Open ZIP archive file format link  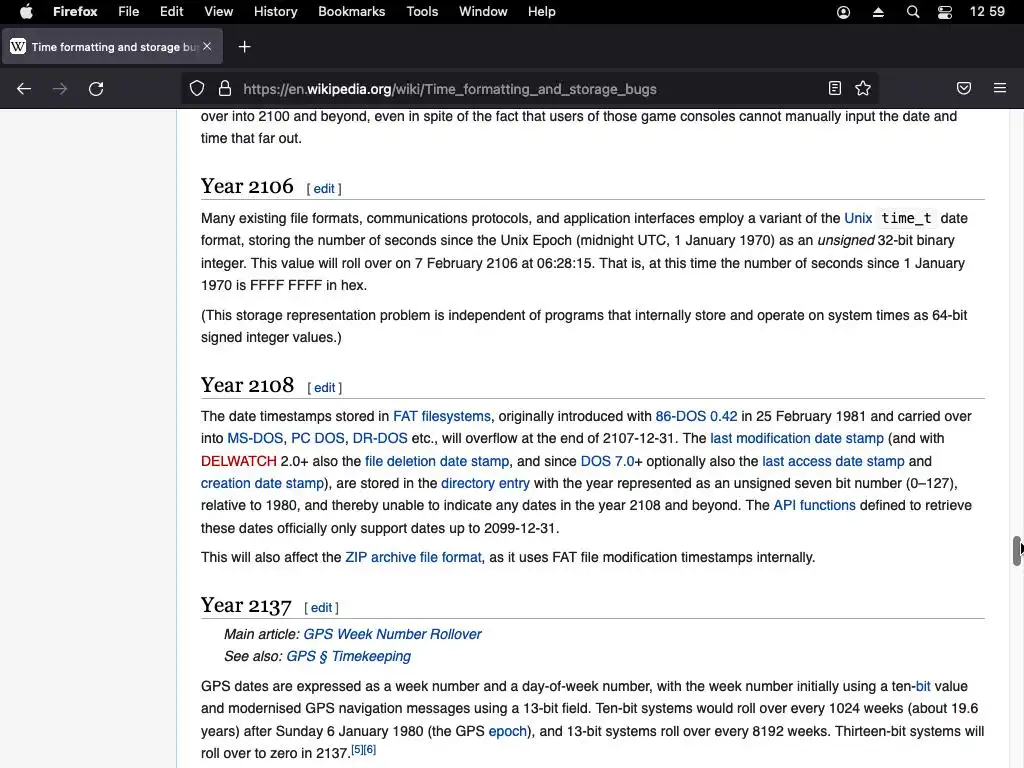(413, 558)
